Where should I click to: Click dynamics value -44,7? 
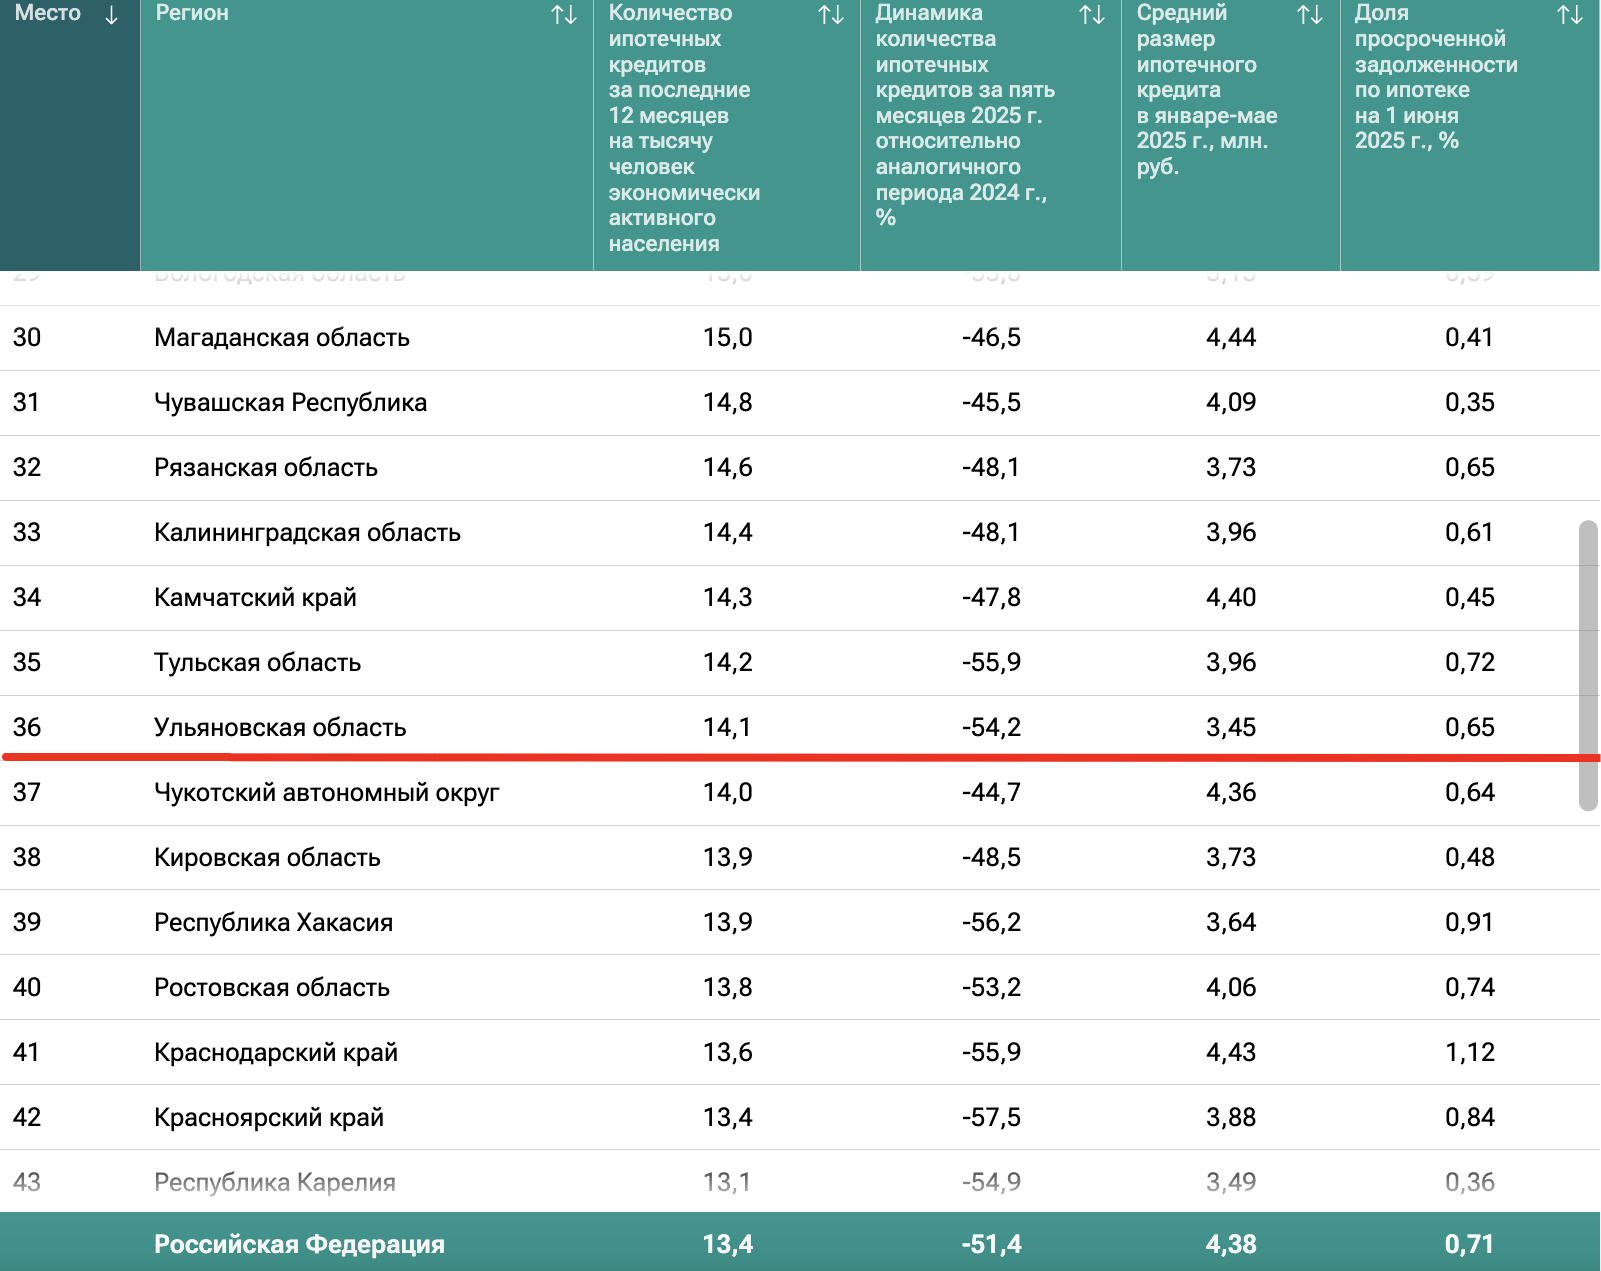(992, 793)
